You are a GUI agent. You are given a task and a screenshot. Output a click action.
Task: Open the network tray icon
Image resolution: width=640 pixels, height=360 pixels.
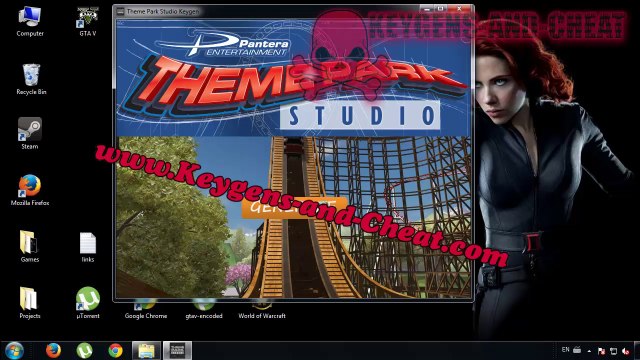coord(613,351)
